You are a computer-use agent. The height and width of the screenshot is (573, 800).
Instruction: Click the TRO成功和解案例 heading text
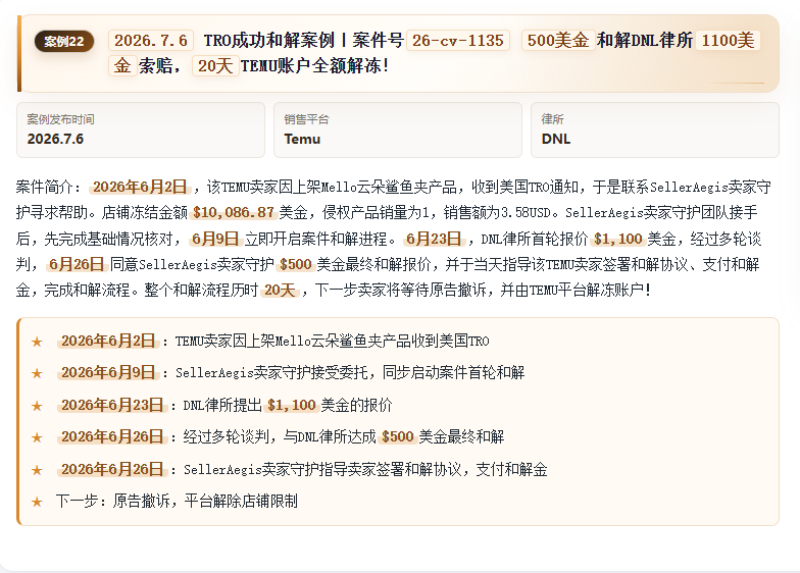[x=269, y=40]
